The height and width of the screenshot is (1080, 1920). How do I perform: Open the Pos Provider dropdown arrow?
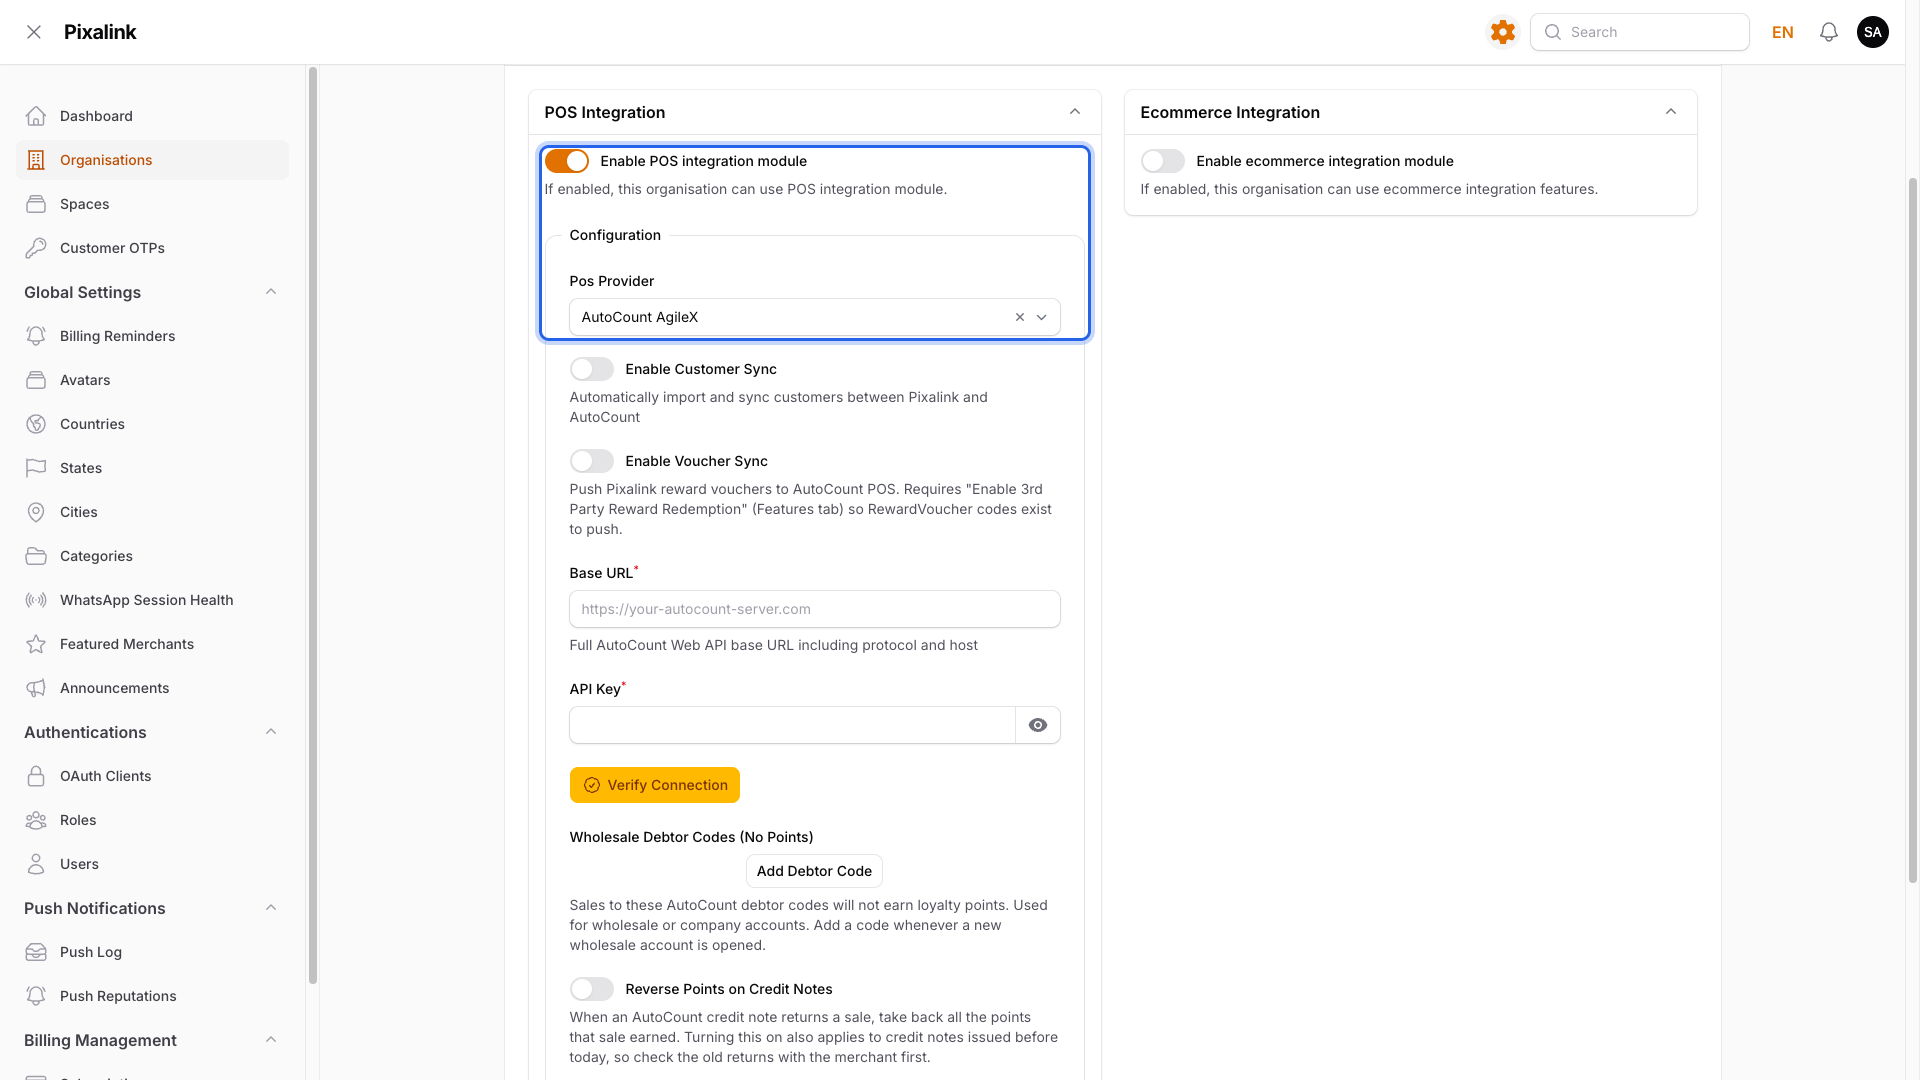coord(1042,317)
